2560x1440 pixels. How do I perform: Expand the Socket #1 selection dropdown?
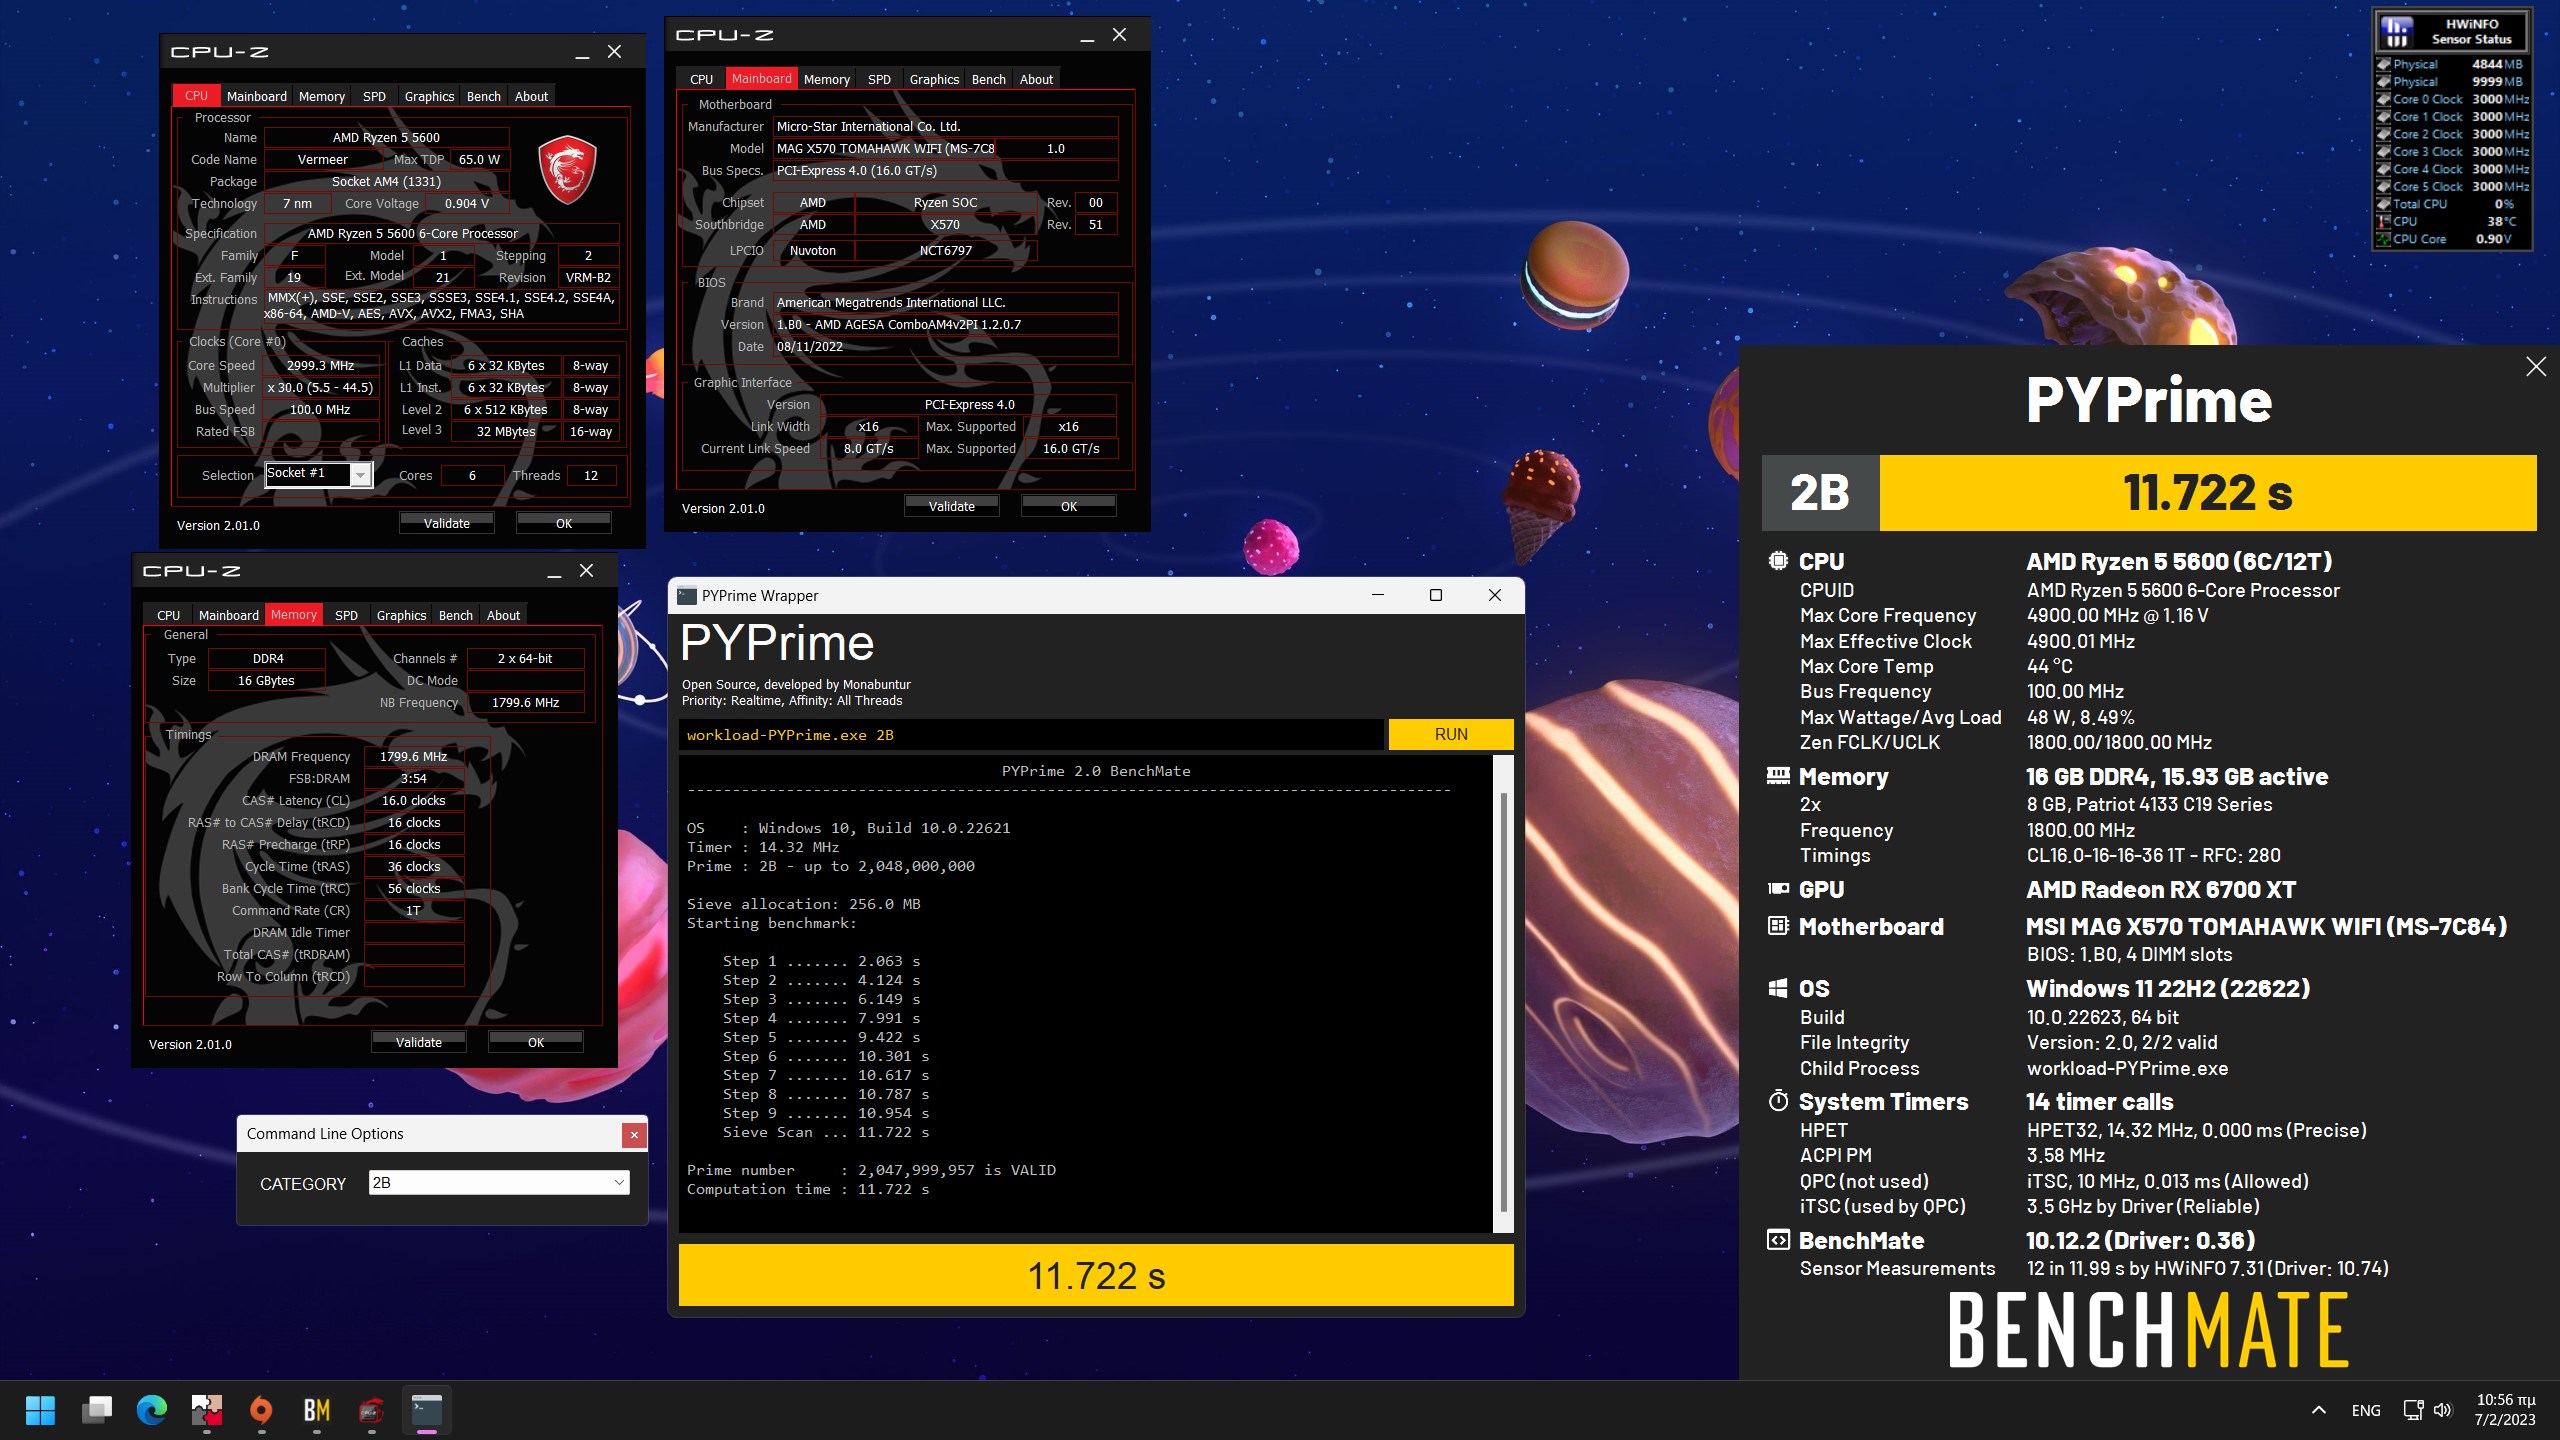coord(361,475)
